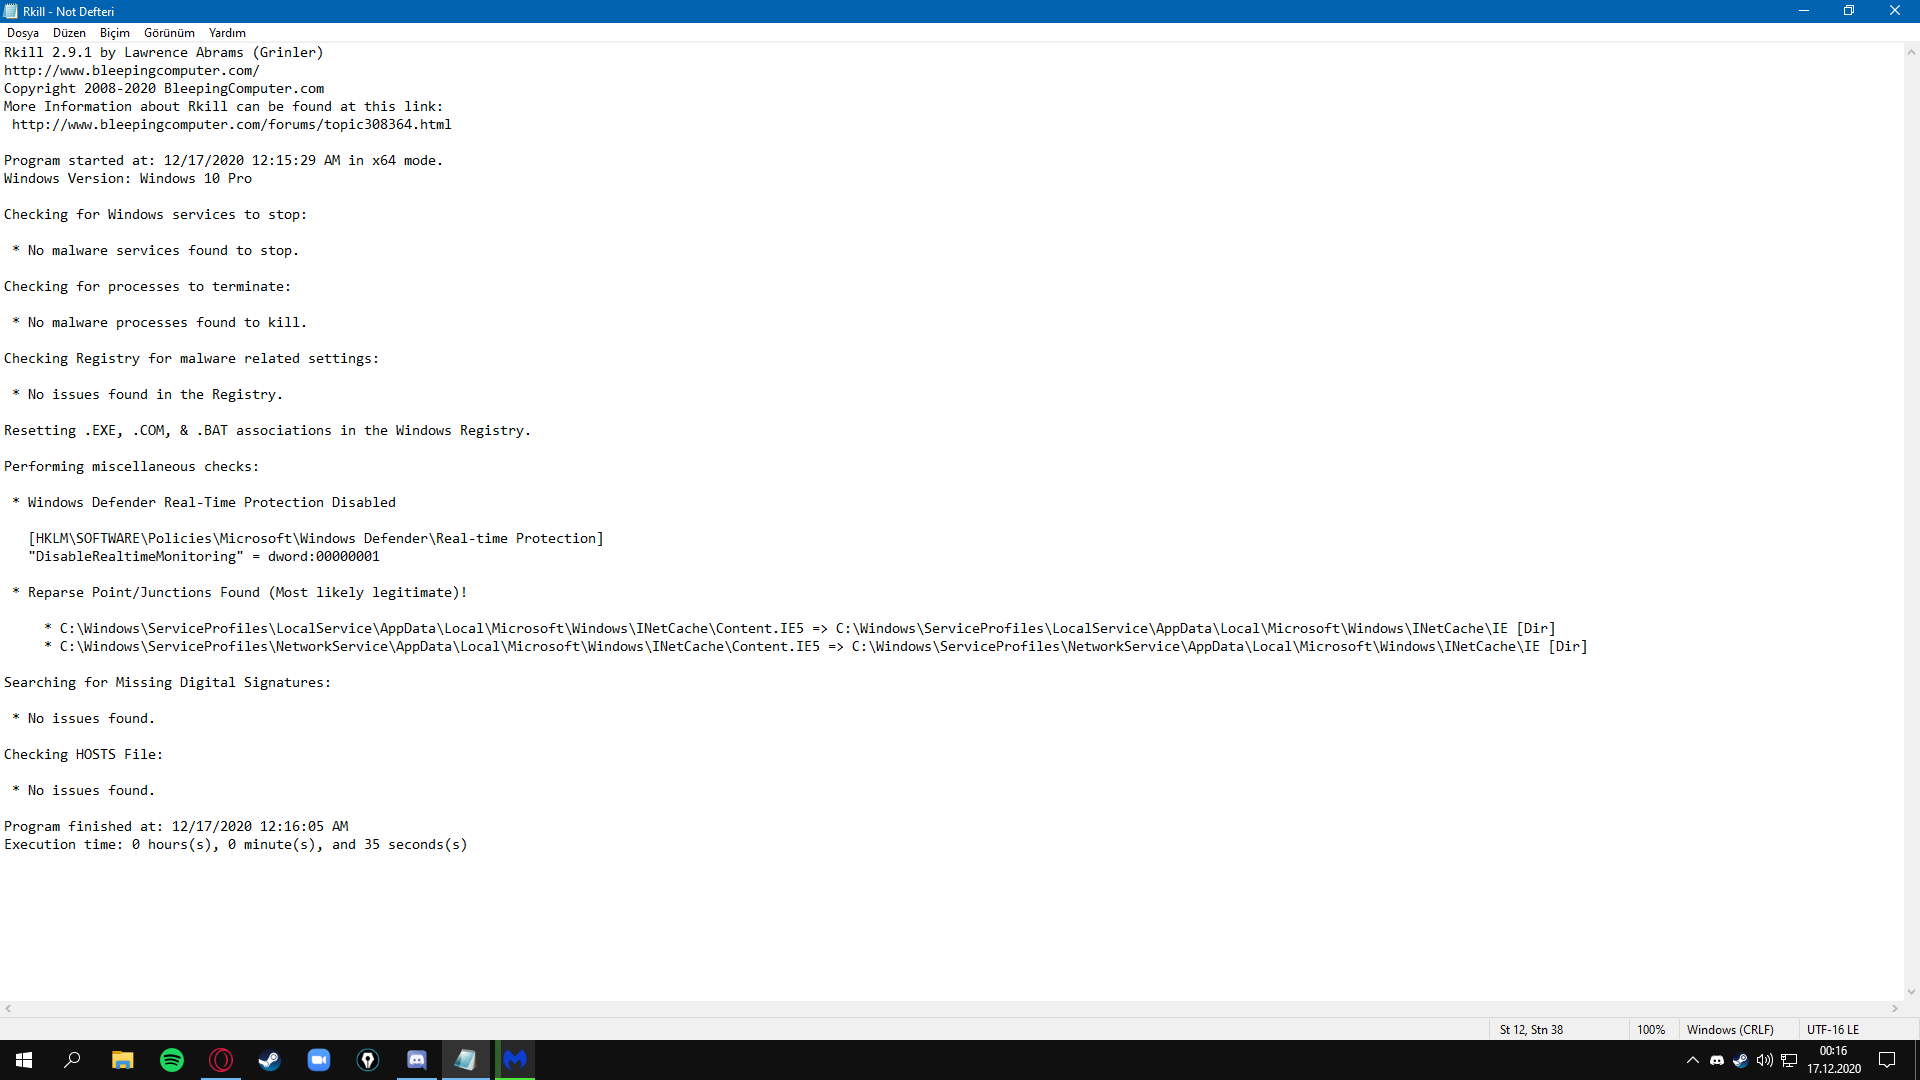1920x1080 pixels.
Task: Click the 'UTF-16 LE' encoding status entry
Action: tap(1833, 1030)
